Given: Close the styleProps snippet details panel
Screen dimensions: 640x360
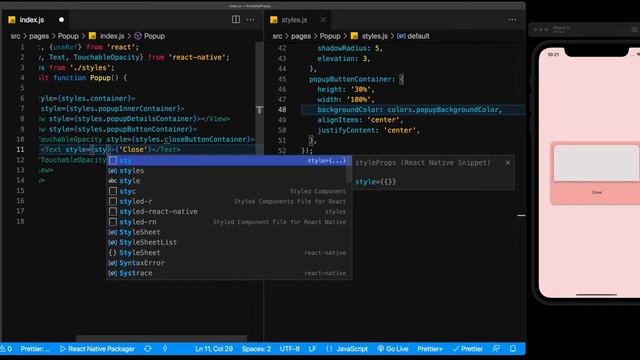Looking at the screenshot, I should (508, 162).
